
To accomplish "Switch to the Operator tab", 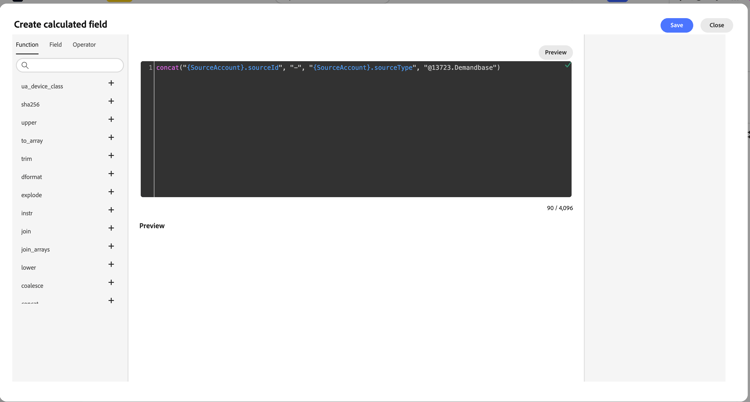I will [x=84, y=45].
